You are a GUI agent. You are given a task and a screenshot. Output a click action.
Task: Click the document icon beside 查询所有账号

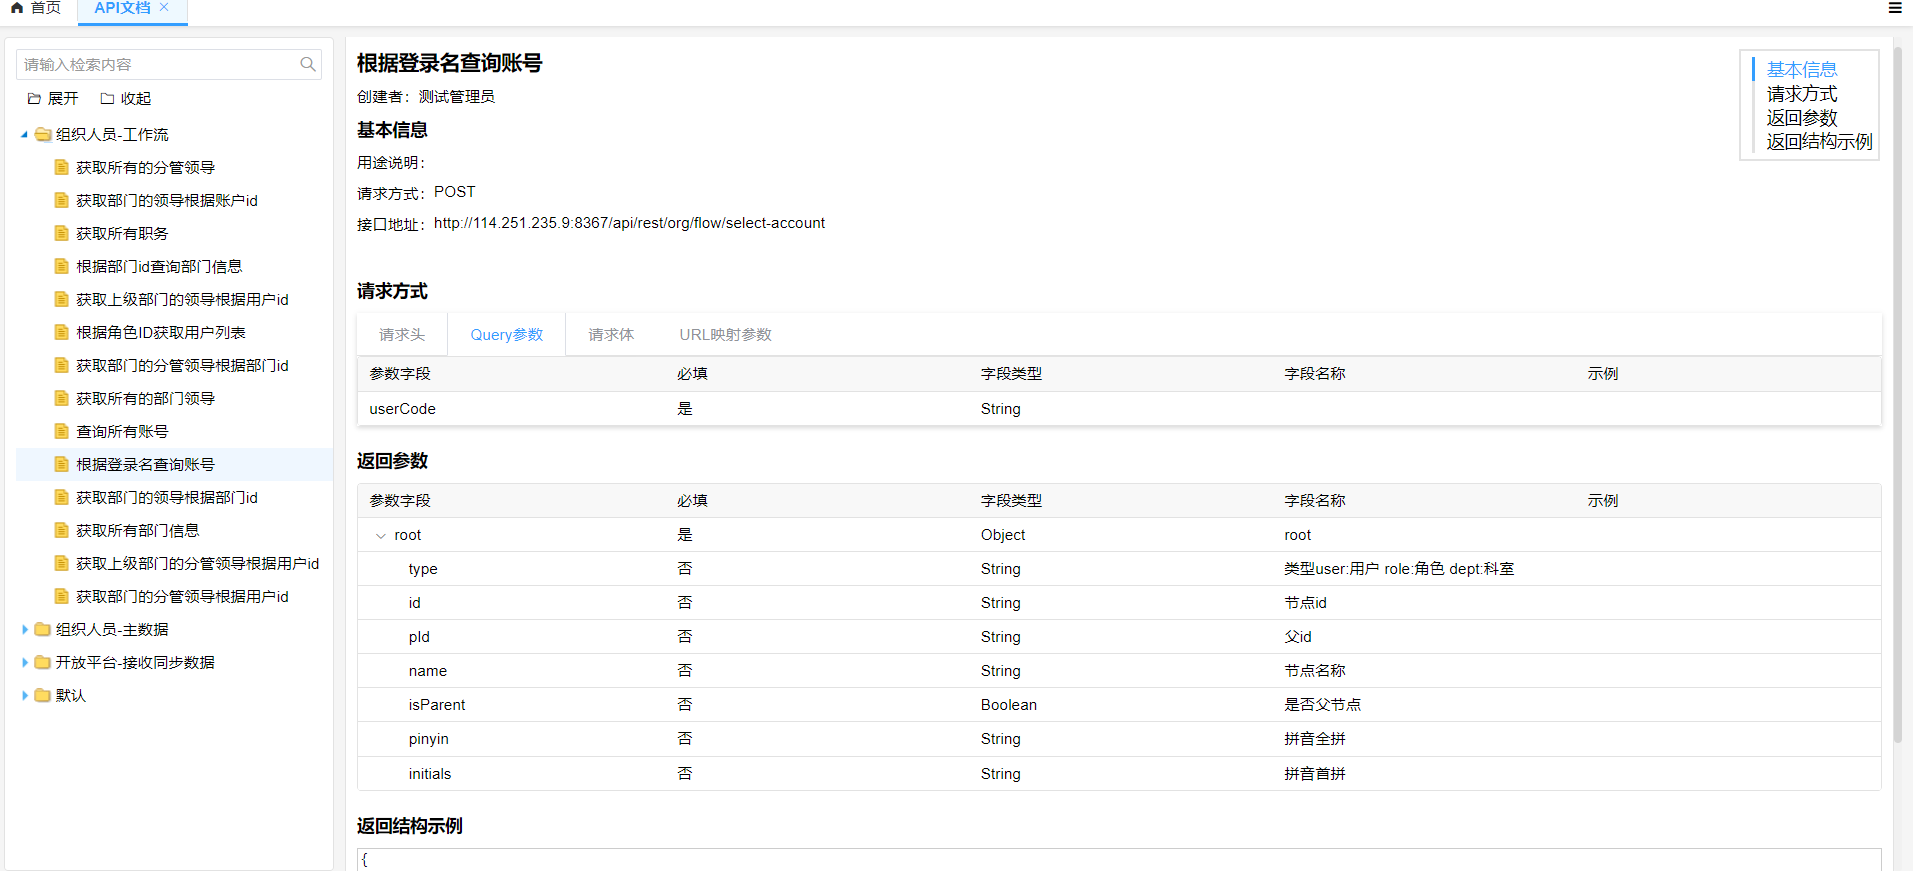pos(62,432)
